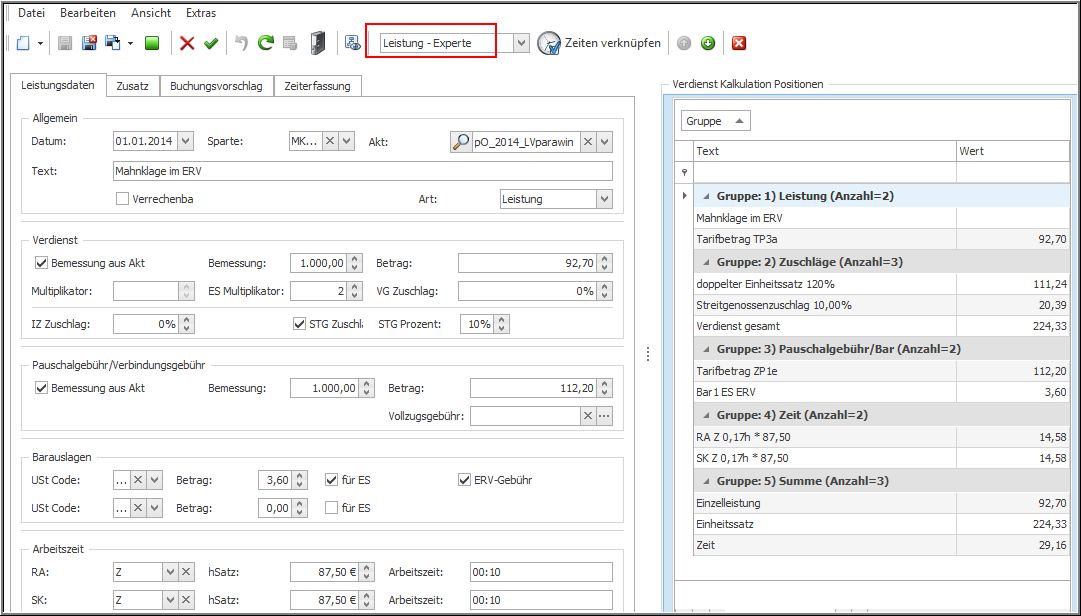Screen dimensions: 1081x616
Task: Click the magnifier icon in Akt field
Action: (x=461, y=142)
